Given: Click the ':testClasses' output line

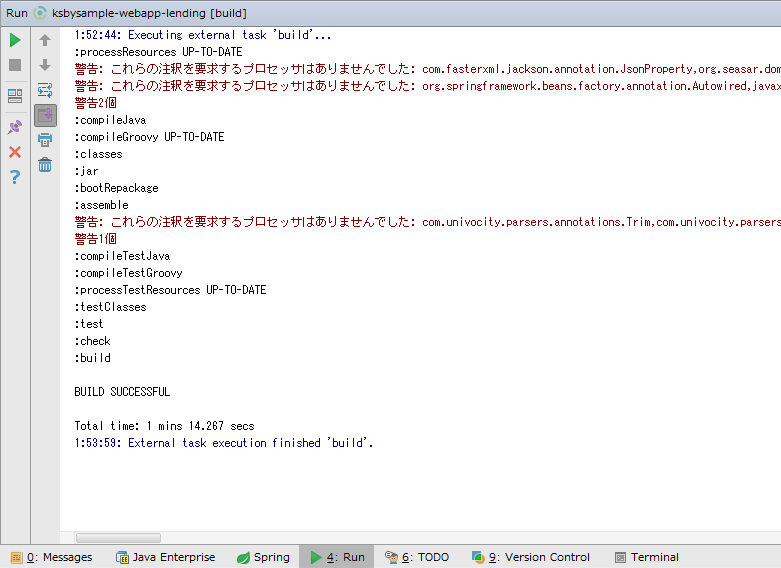Looking at the screenshot, I should click(111, 307).
